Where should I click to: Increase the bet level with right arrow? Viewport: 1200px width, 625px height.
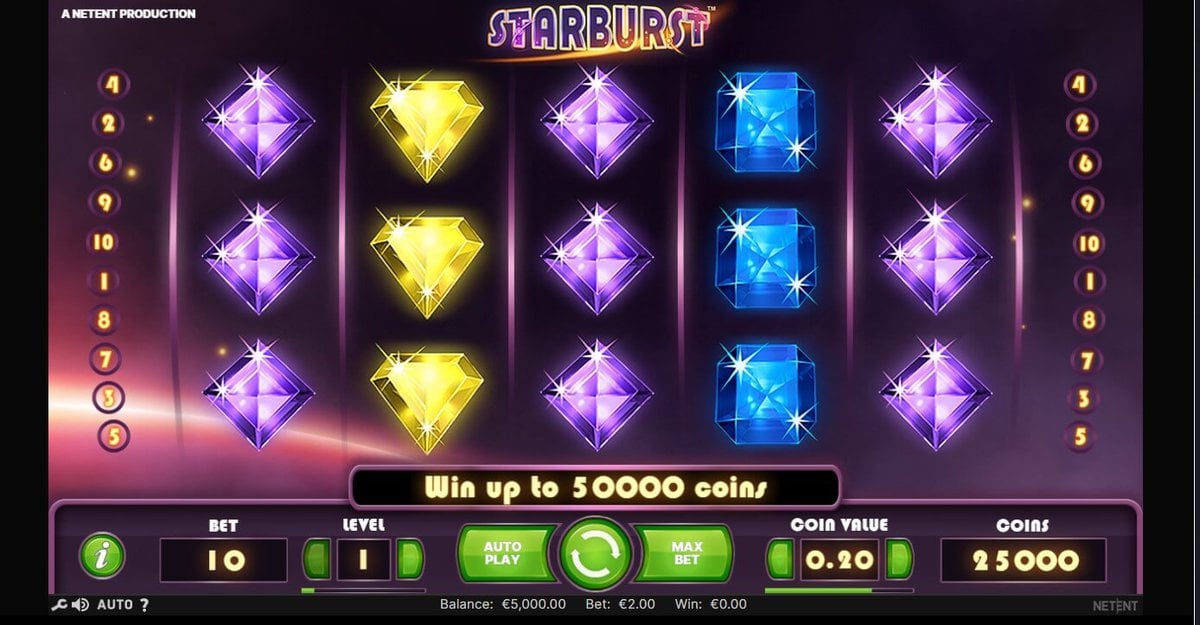[409, 559]
